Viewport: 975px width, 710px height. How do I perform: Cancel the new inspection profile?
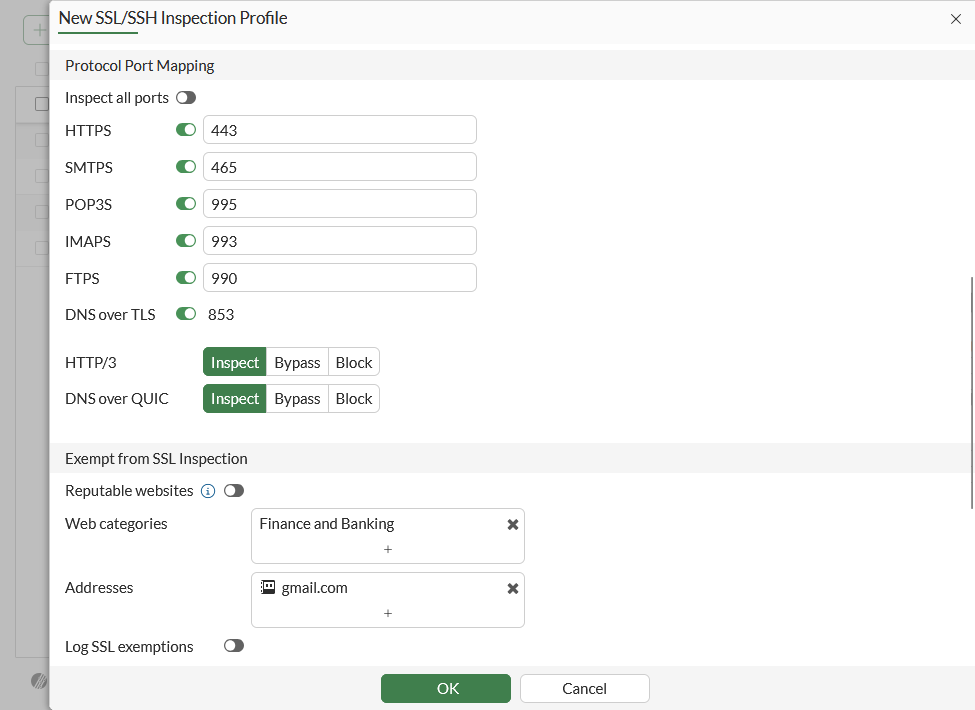585,688
